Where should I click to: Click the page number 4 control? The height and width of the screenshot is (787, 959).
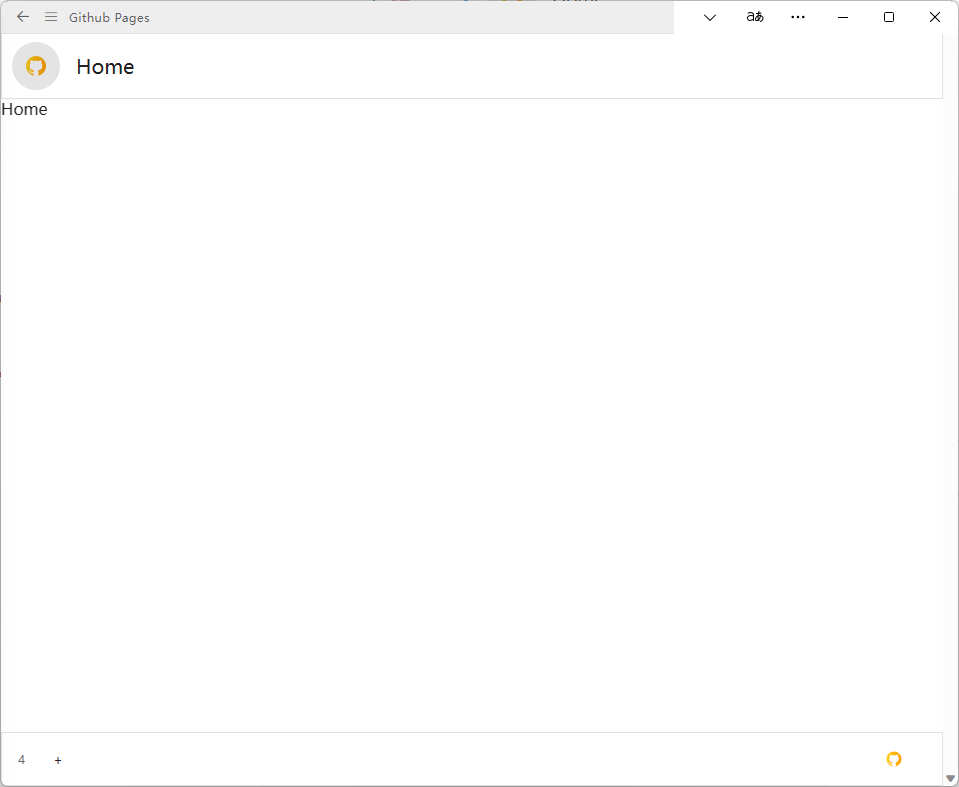[21, 760]
